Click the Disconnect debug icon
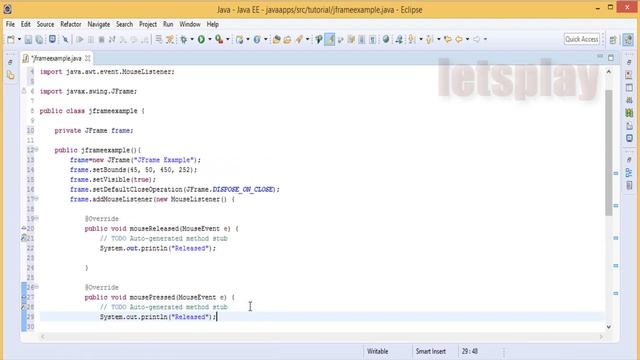640x360 pixels. (112, 40)
